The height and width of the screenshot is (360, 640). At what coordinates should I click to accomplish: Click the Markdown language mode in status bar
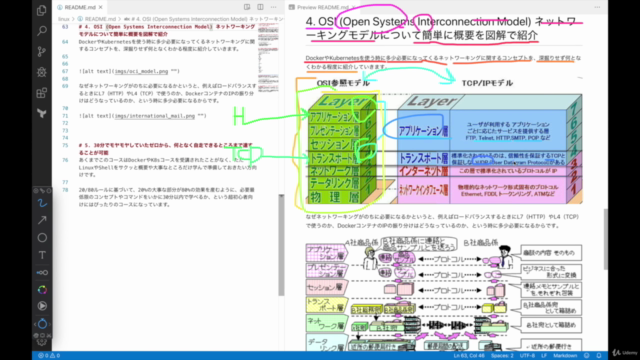click(x=565, y=356)
